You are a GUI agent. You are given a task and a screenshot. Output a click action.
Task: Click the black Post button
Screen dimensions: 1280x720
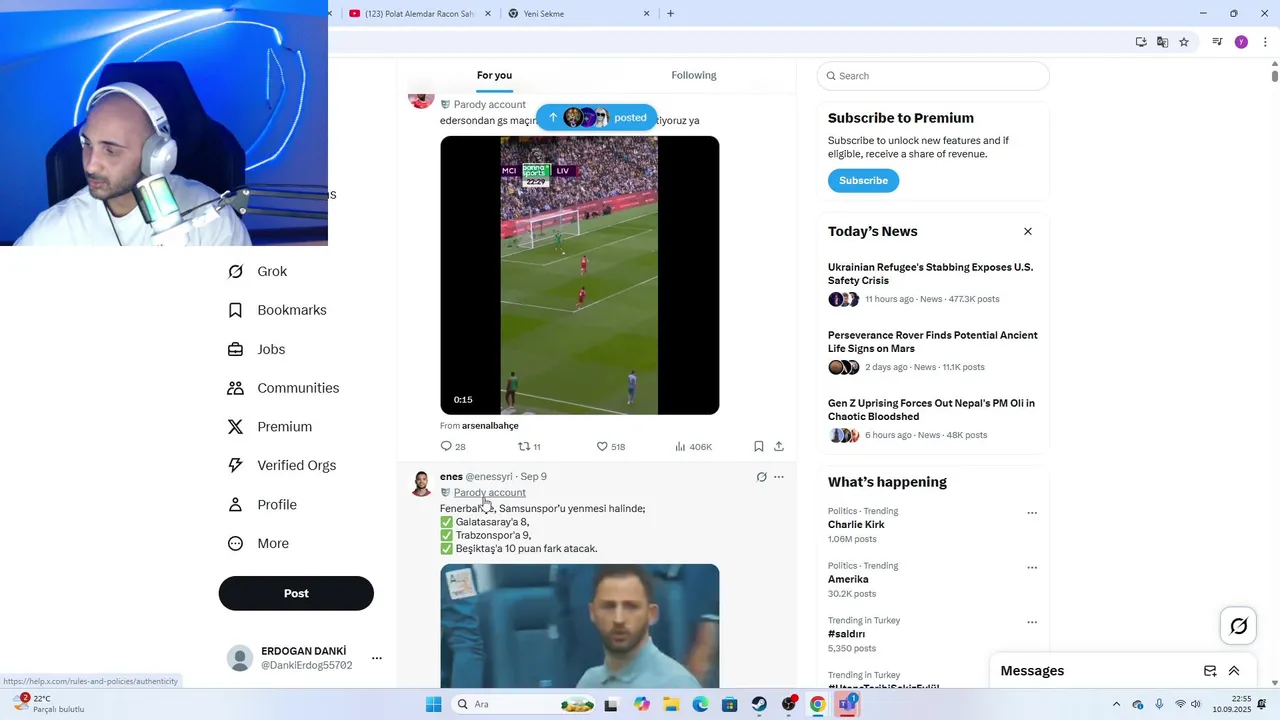click(x=296, y=593)
